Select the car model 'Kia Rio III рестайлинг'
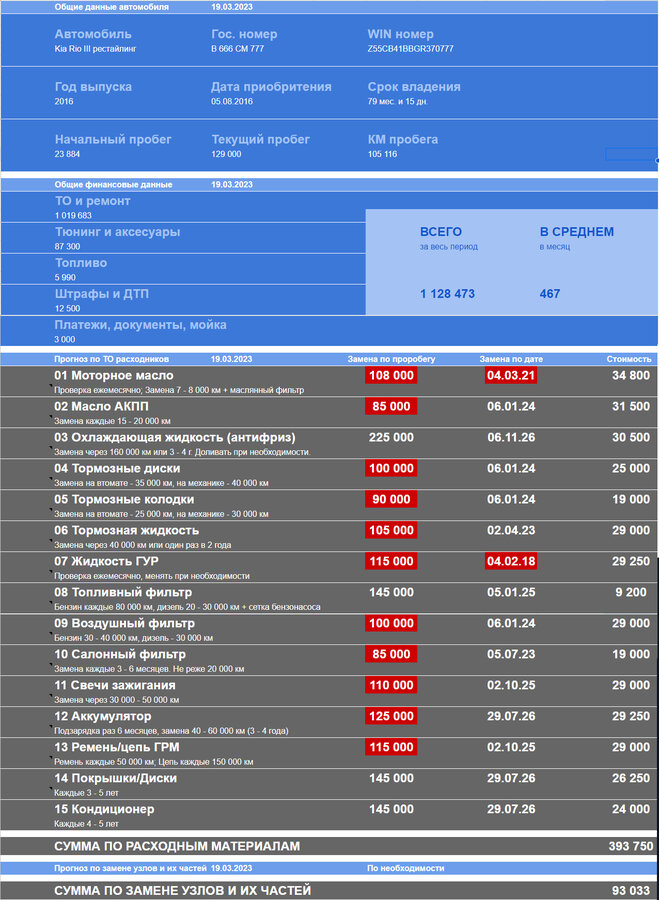 click(95, 49)
